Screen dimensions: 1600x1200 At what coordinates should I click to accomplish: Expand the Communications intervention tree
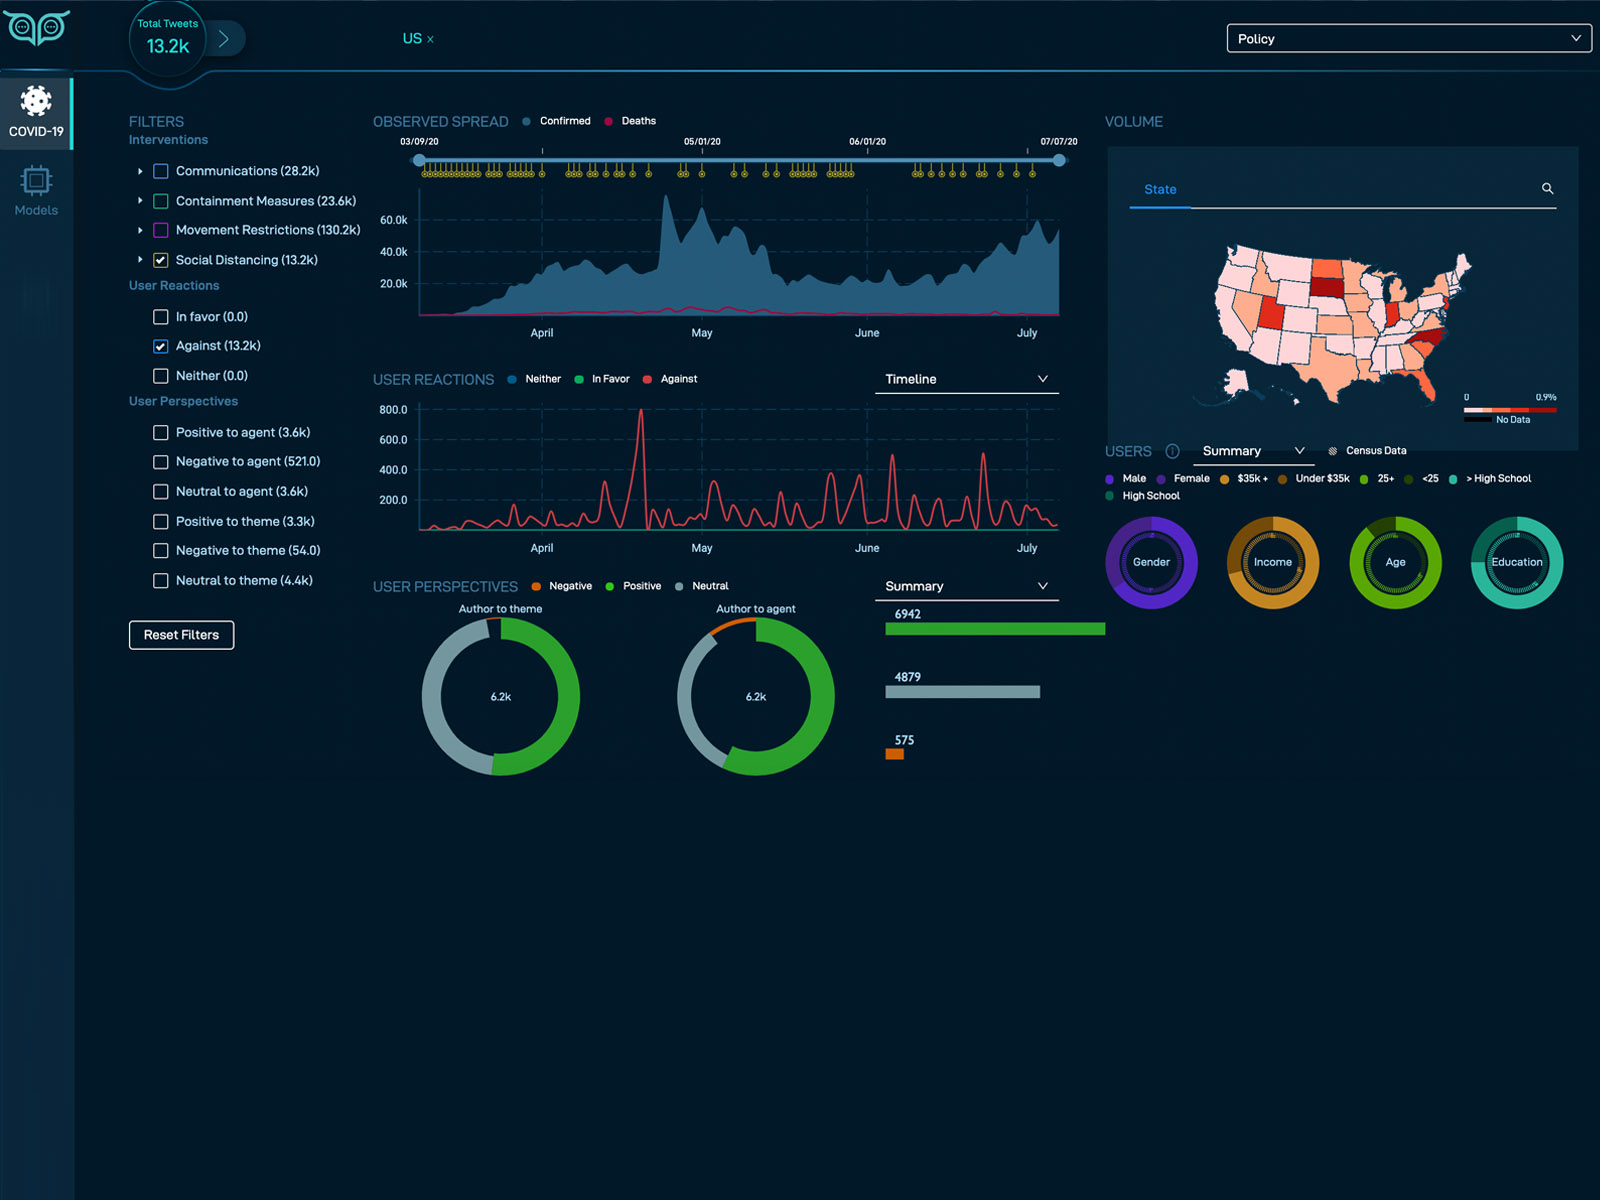point(140,172)
